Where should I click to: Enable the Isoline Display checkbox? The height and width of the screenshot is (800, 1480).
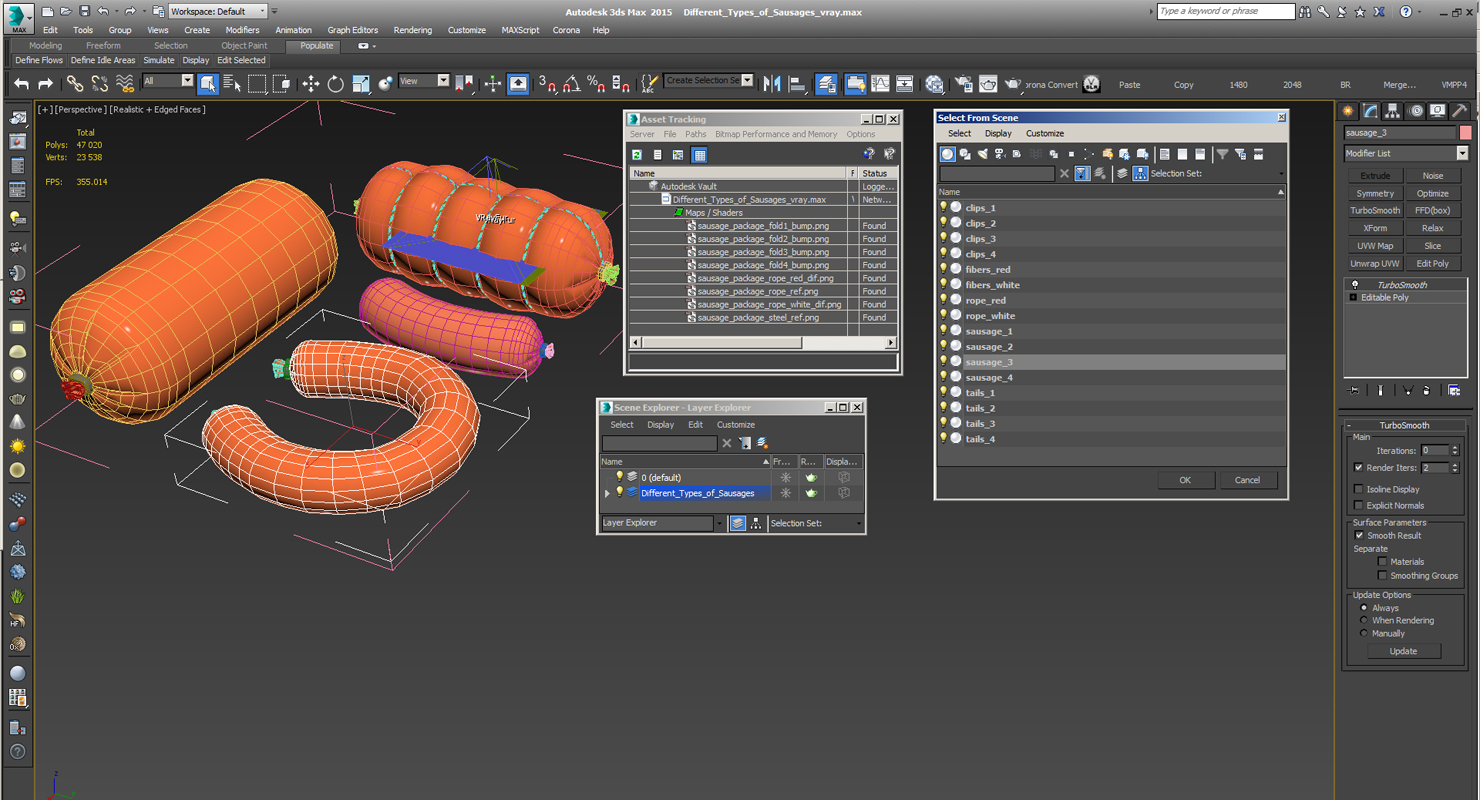[x=1358, y=489]
